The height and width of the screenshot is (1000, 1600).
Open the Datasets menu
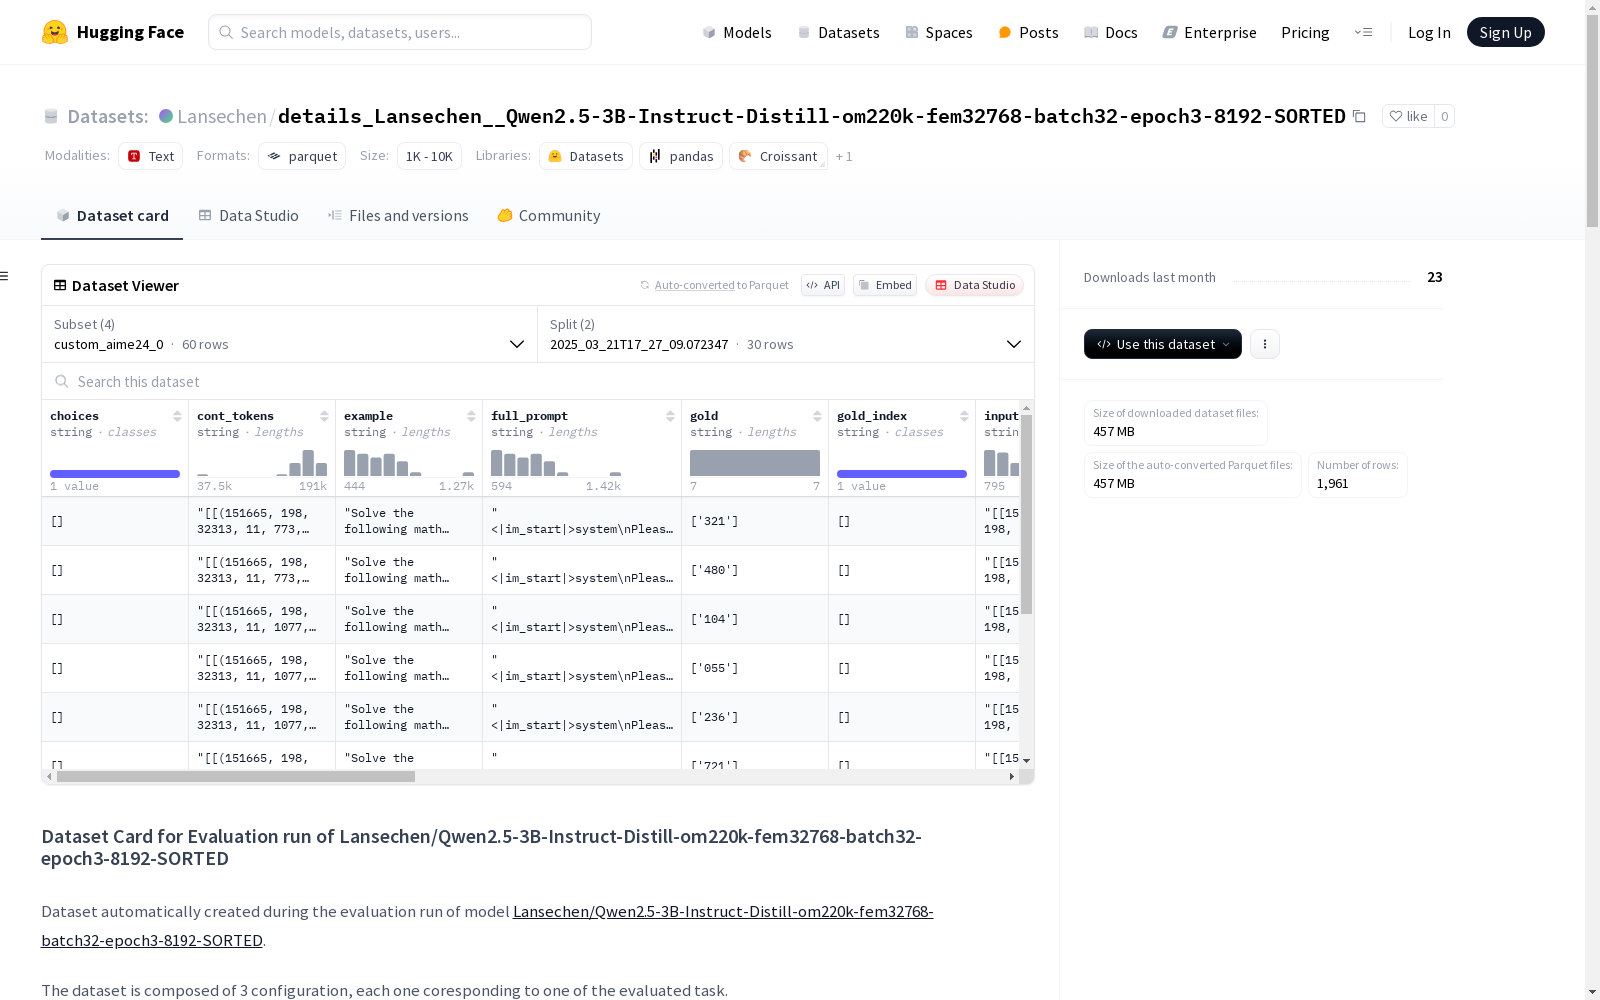coord(838,32)
